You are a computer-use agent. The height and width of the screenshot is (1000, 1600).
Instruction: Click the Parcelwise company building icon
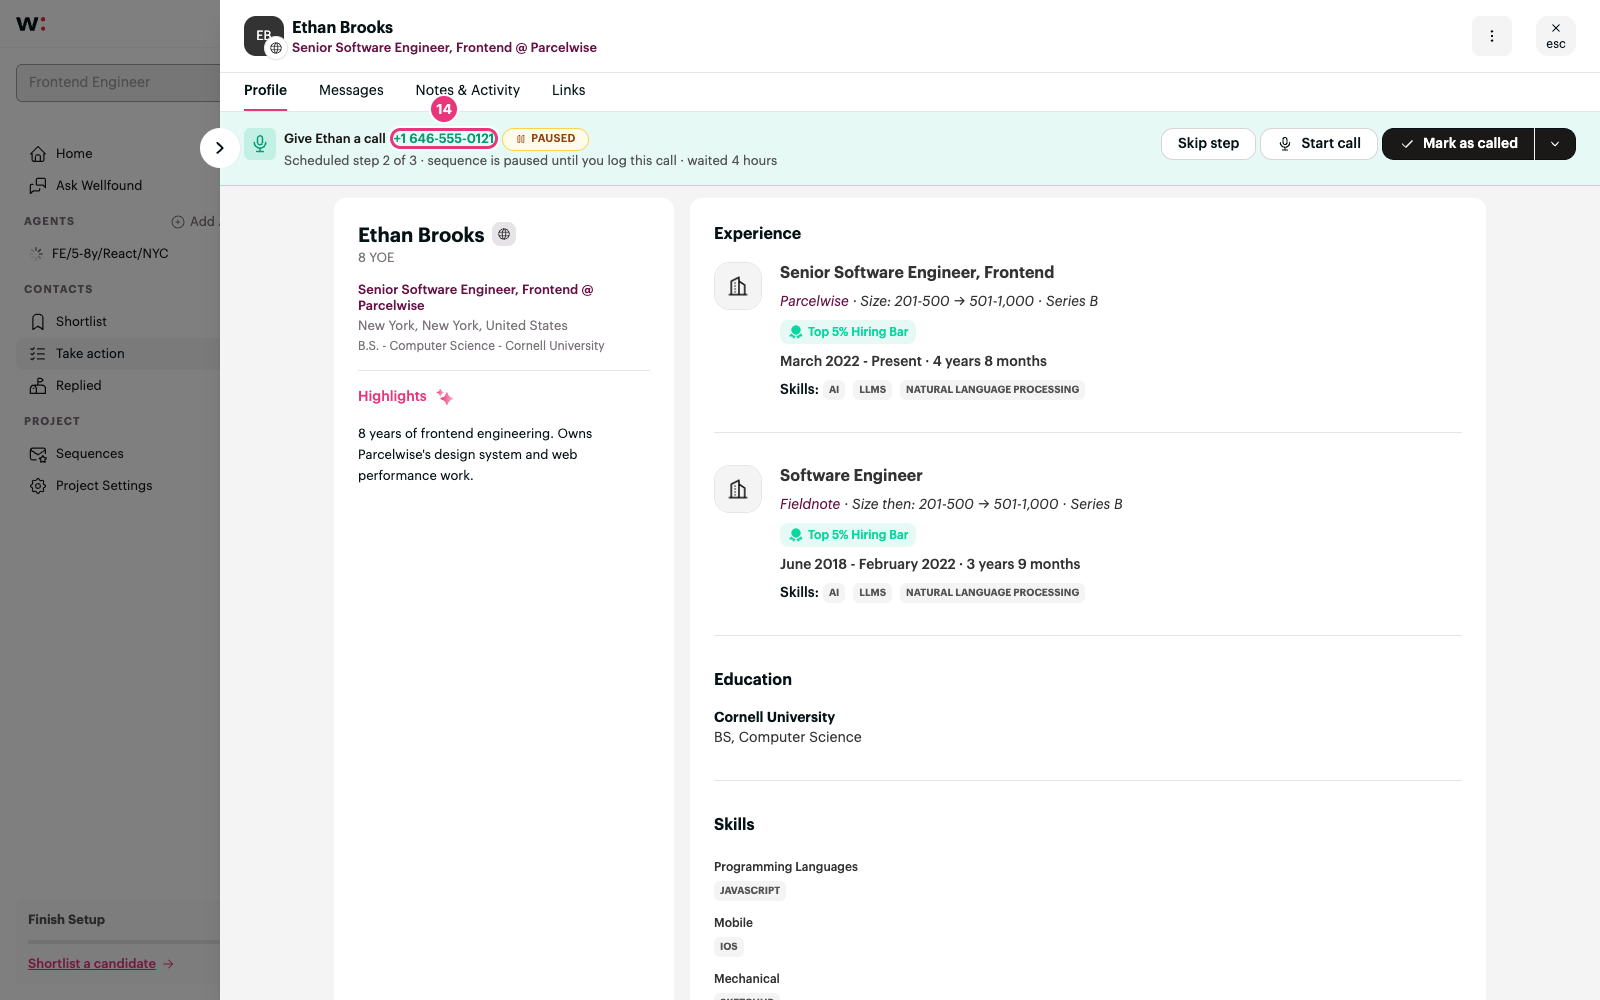click(x=738, y=286)
